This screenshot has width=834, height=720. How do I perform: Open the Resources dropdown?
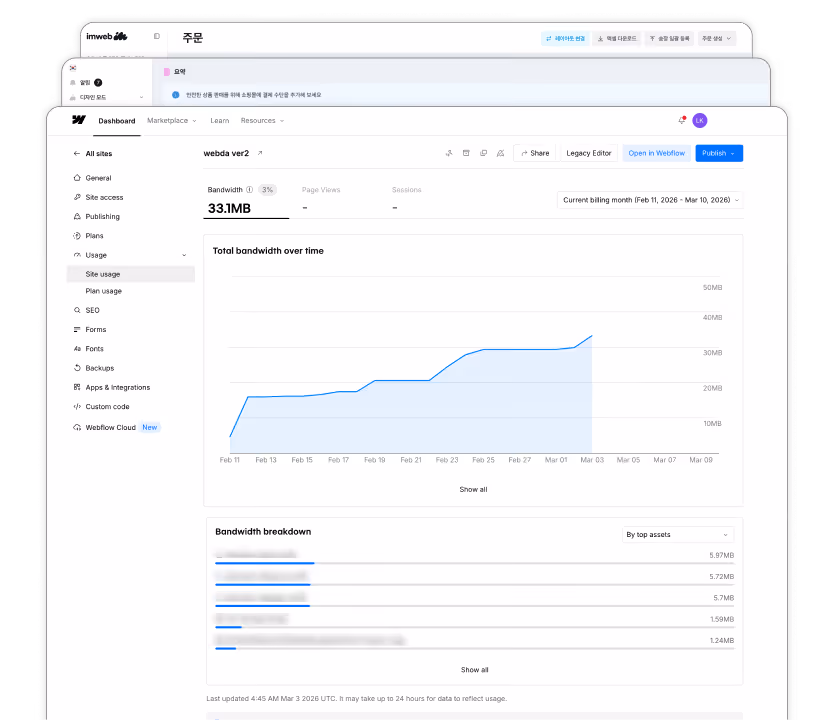pos(262,121)
